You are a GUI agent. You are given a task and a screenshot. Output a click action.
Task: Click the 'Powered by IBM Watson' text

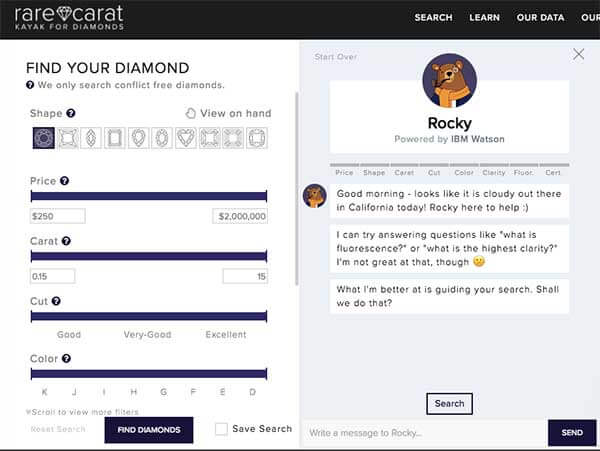pyautogui.click(x=450, y=139)
